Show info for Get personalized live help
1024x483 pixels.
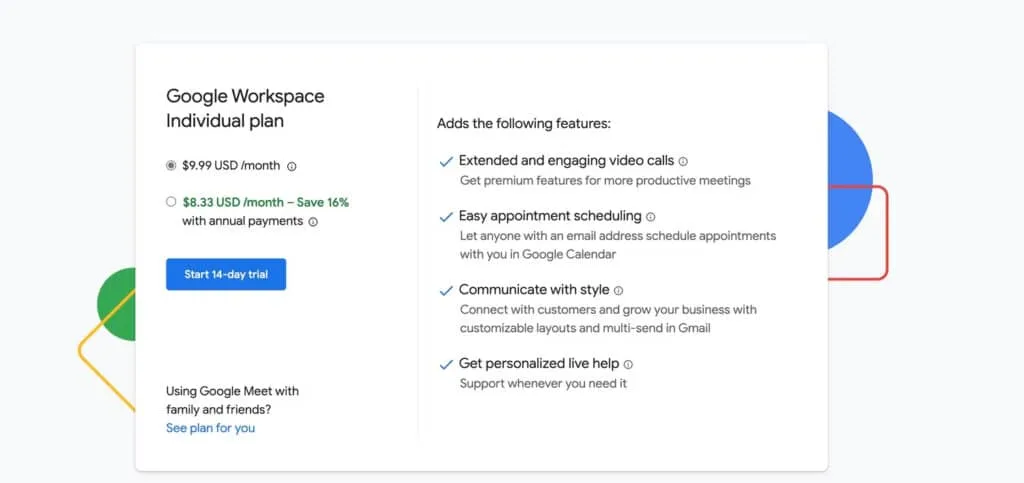[628, 365]
